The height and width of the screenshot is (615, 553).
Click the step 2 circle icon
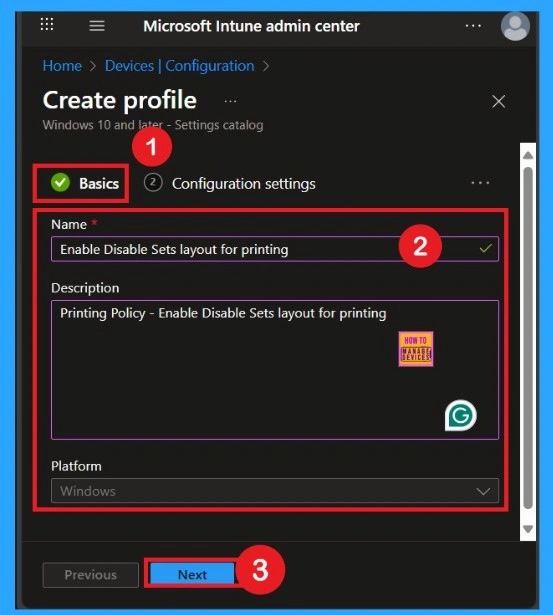coord(153,183)
